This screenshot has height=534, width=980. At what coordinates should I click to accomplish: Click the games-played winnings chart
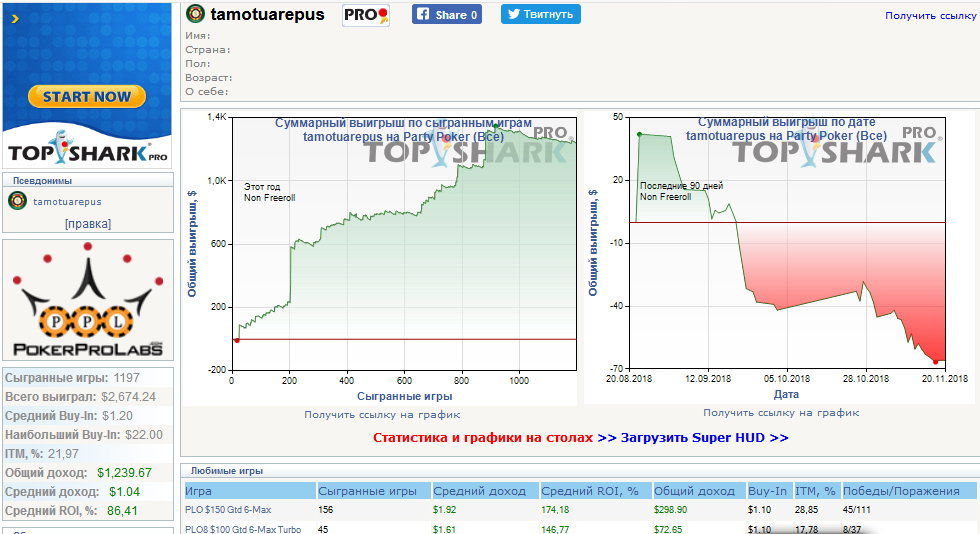click(379, 258)
